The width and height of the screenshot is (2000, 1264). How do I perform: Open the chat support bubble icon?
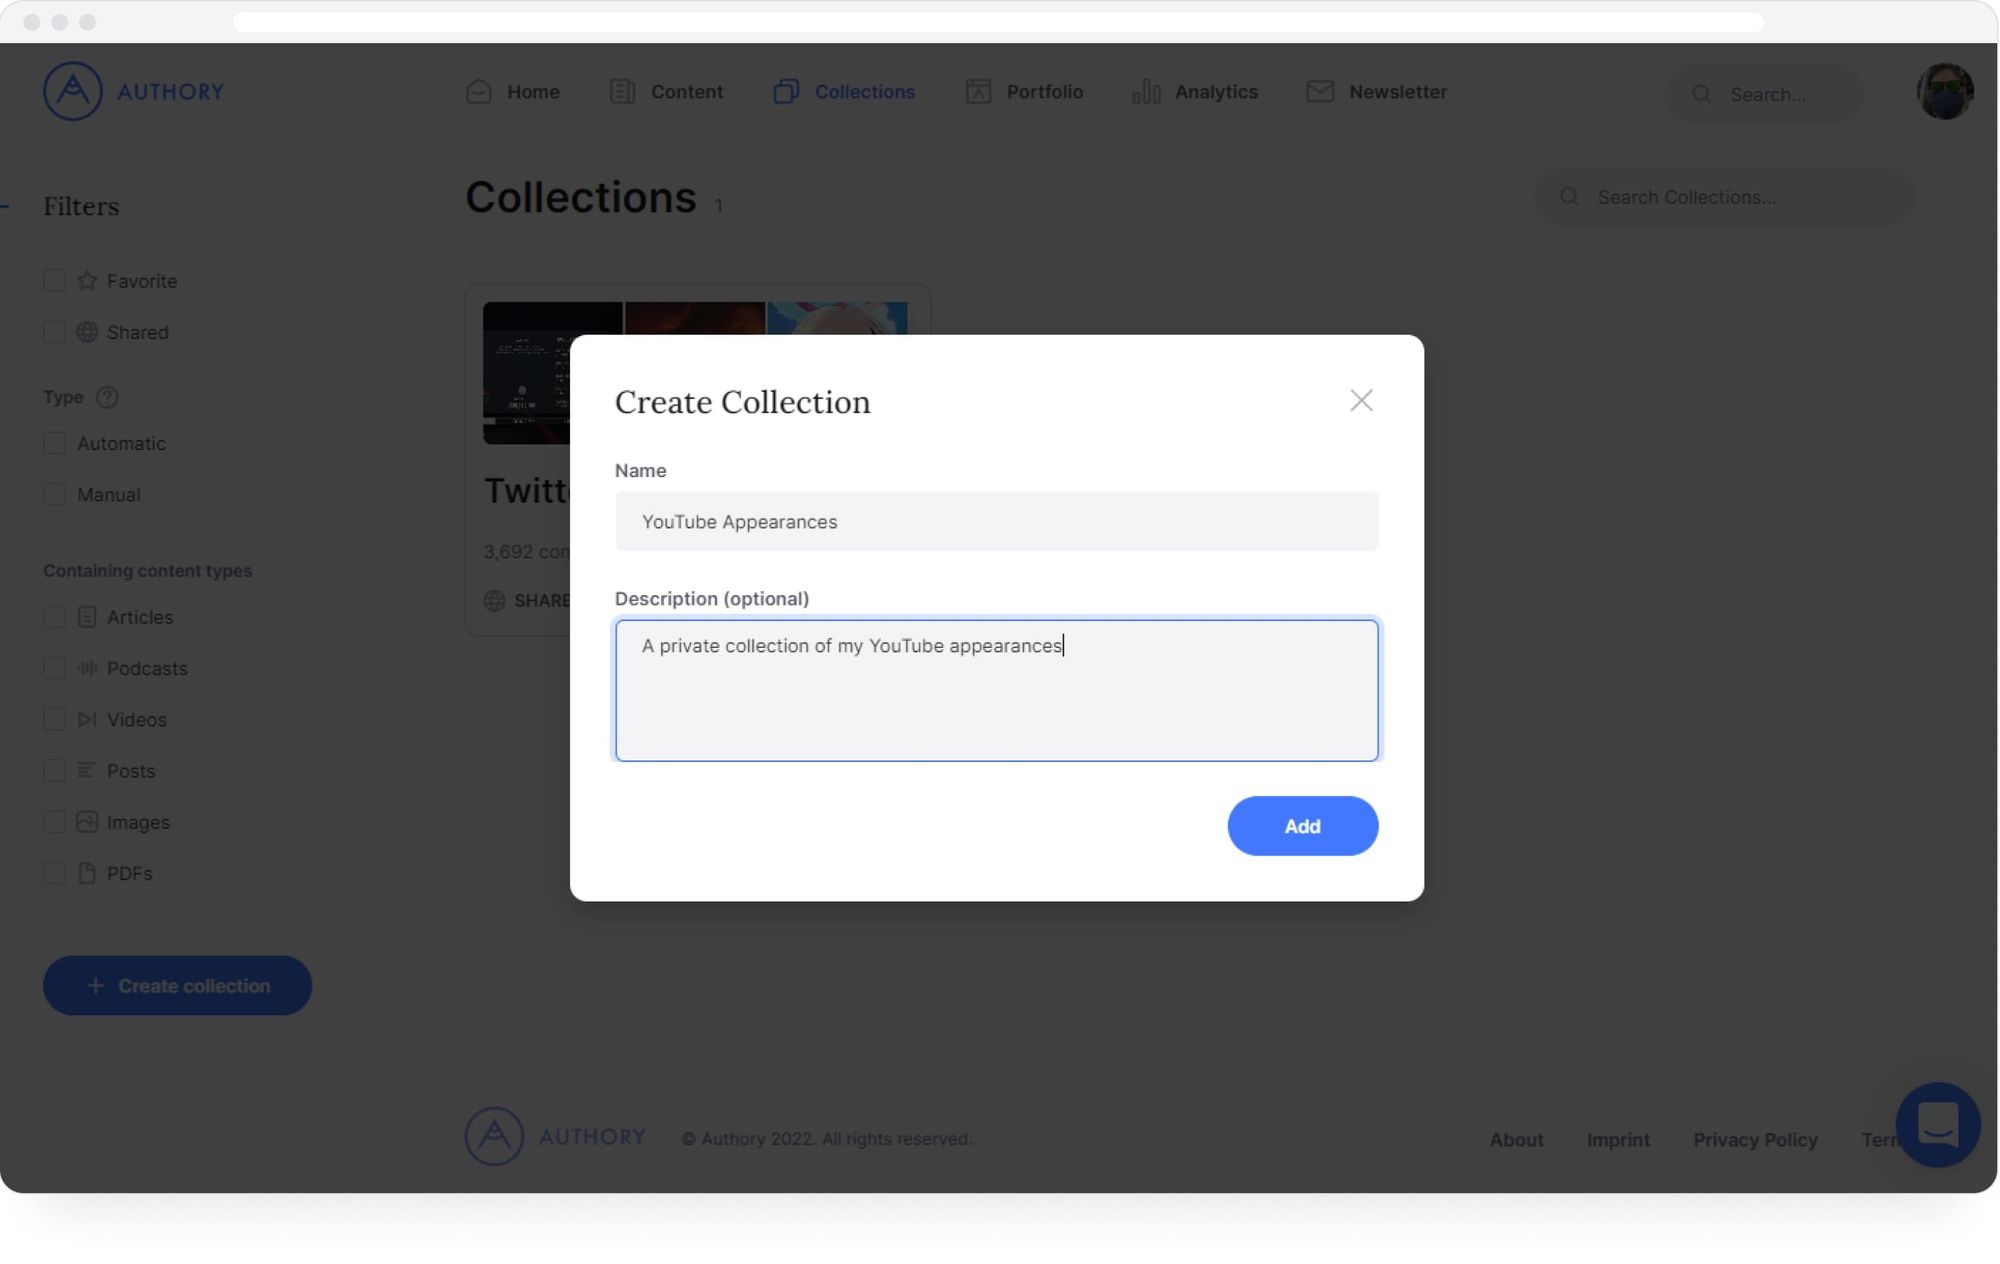tap(1937, 1125)
